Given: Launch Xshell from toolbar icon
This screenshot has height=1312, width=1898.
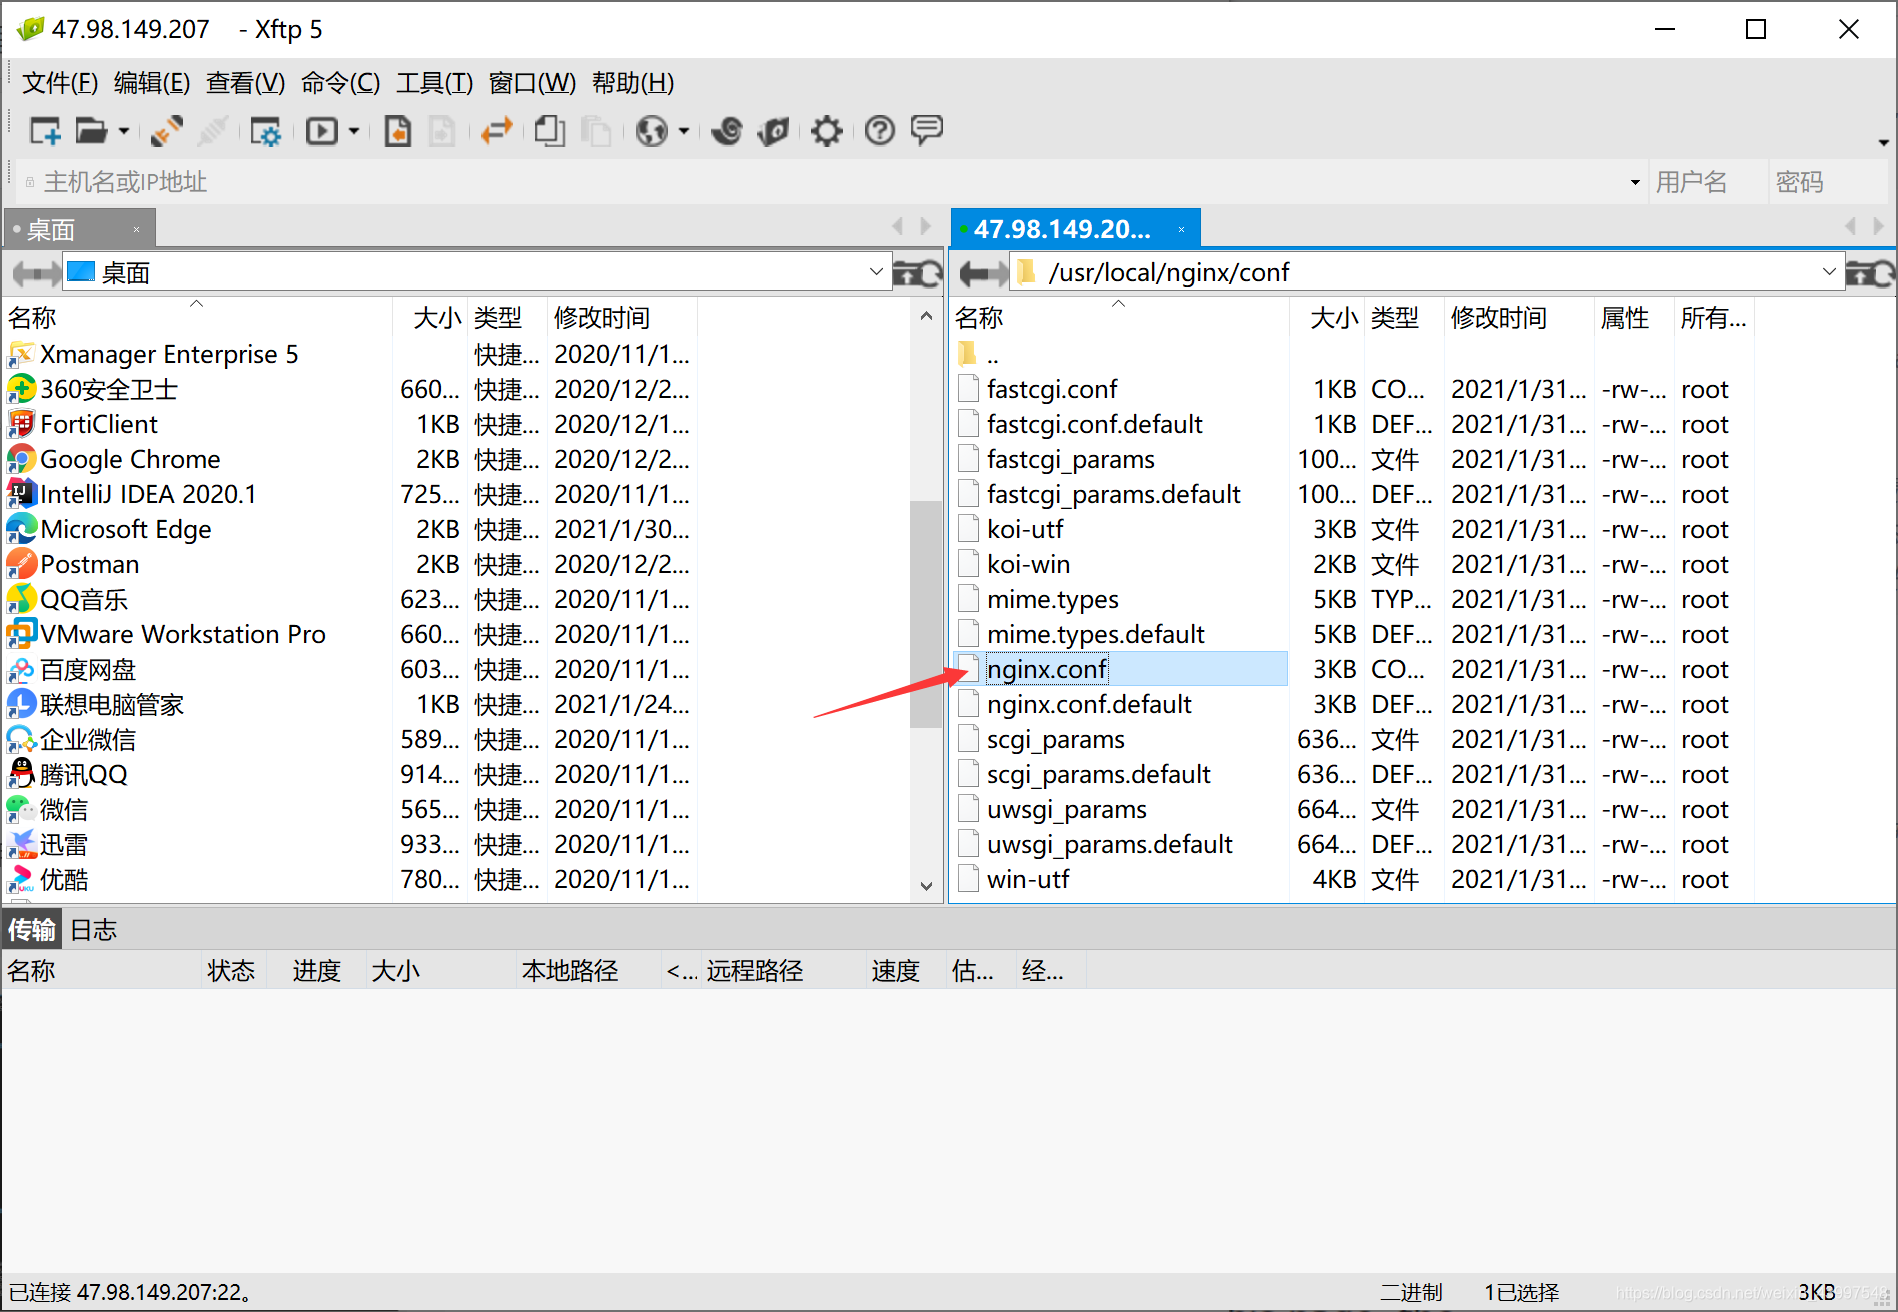Looking at the screenshot, I should (727, 131).
